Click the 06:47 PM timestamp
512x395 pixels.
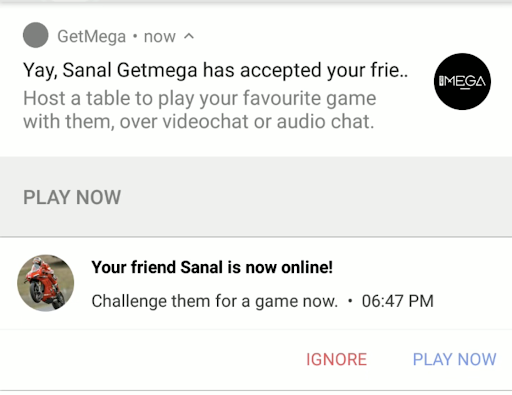398,301
